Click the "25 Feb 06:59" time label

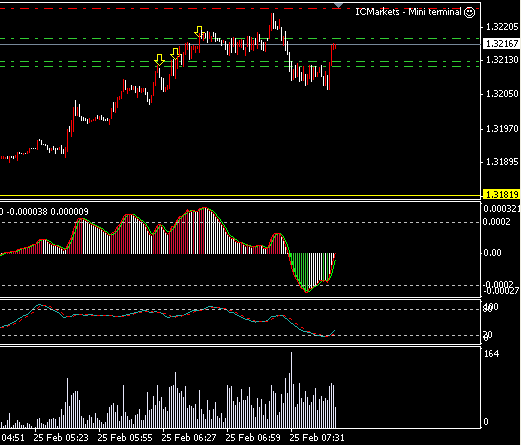pos(253,437)
